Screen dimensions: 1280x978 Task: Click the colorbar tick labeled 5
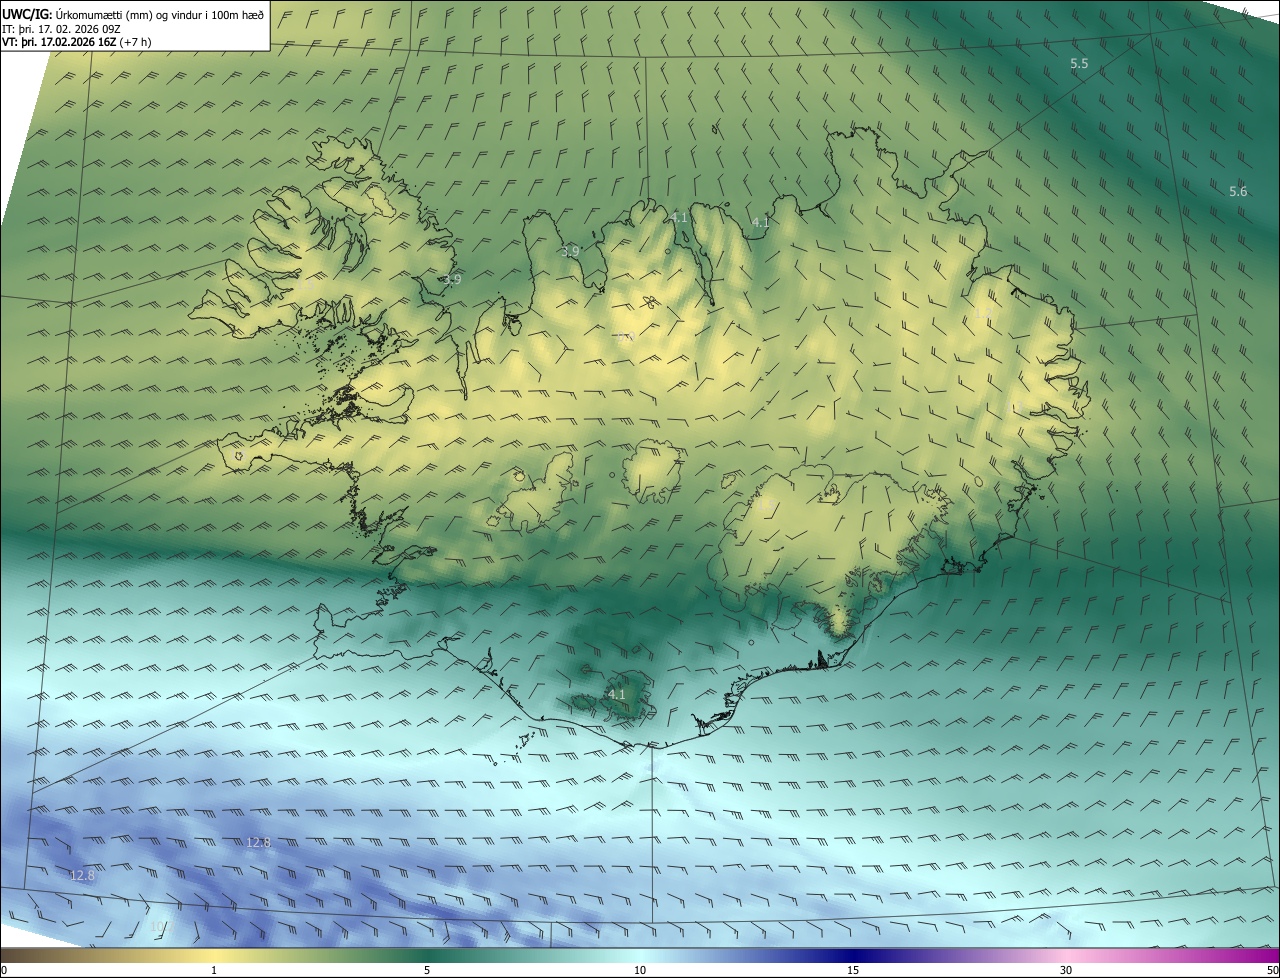[x=427, y=970]
